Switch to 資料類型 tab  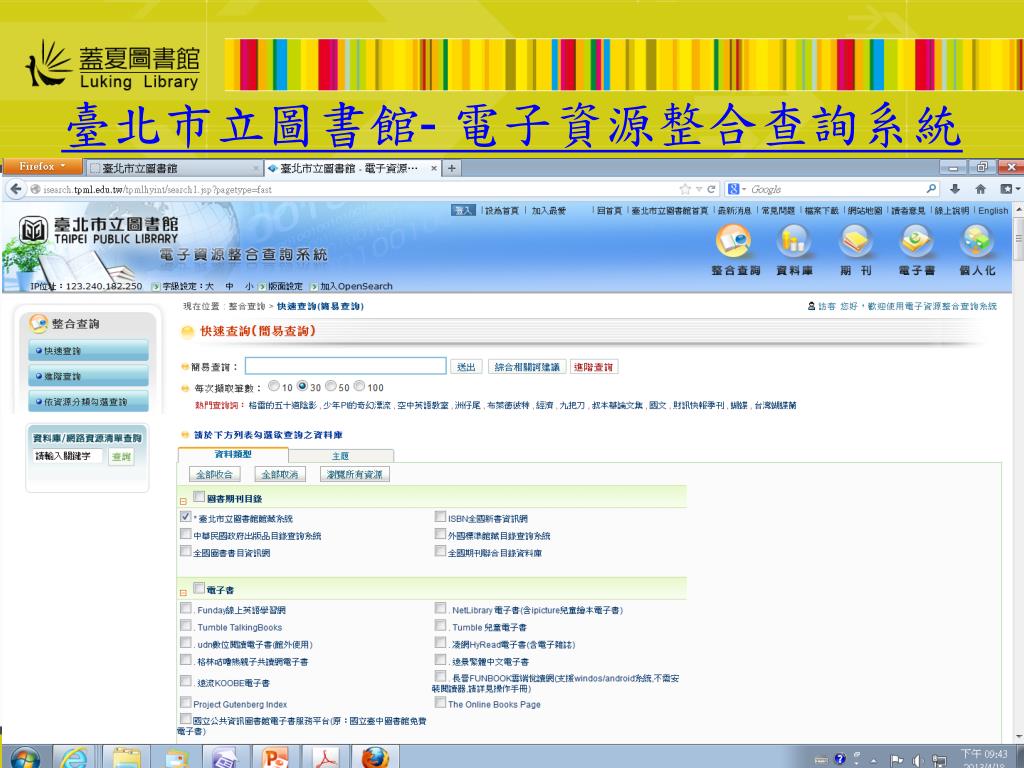pos(233,455)
